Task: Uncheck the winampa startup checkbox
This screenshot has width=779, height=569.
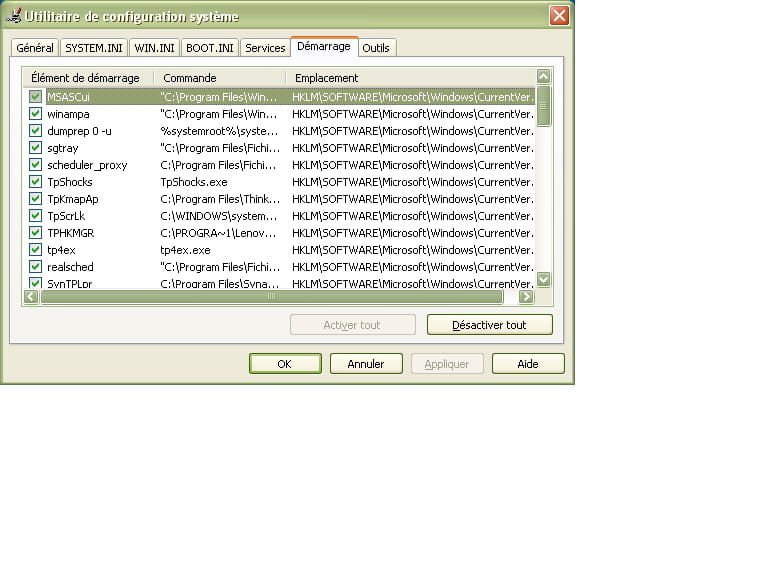Action: [35, 114]
